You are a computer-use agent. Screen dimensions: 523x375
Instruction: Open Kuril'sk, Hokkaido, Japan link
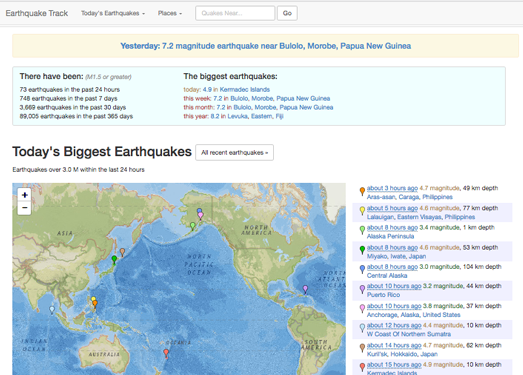pyautogui.click(x=402, y=354)
